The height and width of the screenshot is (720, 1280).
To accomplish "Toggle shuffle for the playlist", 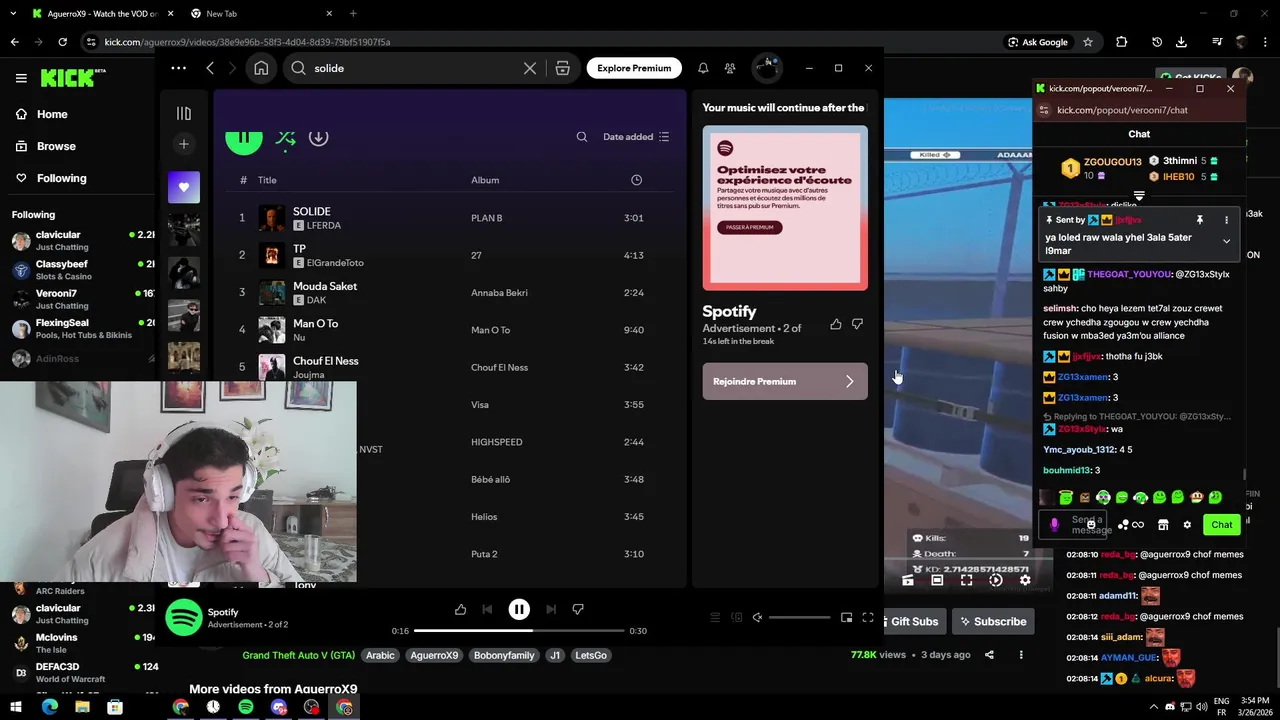I will point(286,139).
